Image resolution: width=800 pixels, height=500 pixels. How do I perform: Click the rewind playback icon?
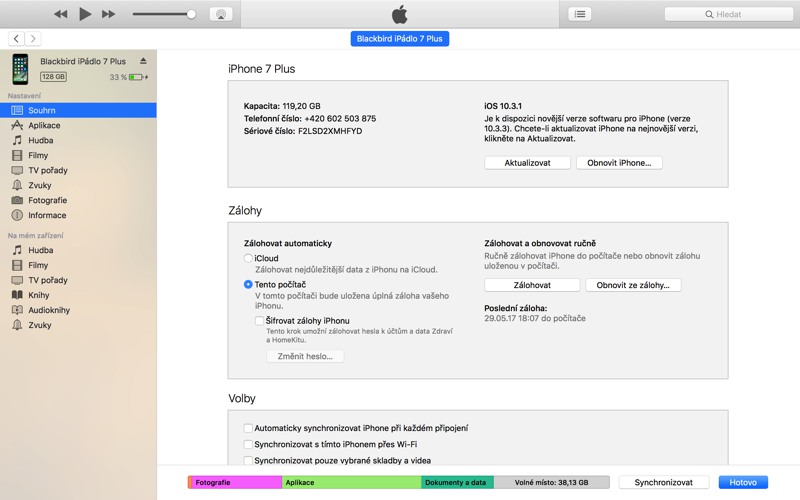[61, 14]
